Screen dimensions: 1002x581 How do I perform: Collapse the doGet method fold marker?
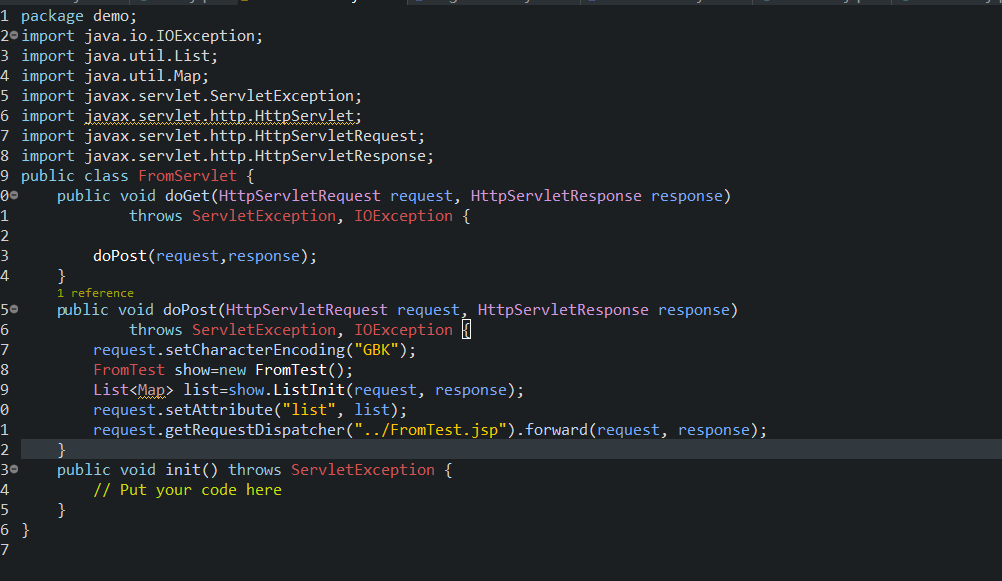pos(14,195)
